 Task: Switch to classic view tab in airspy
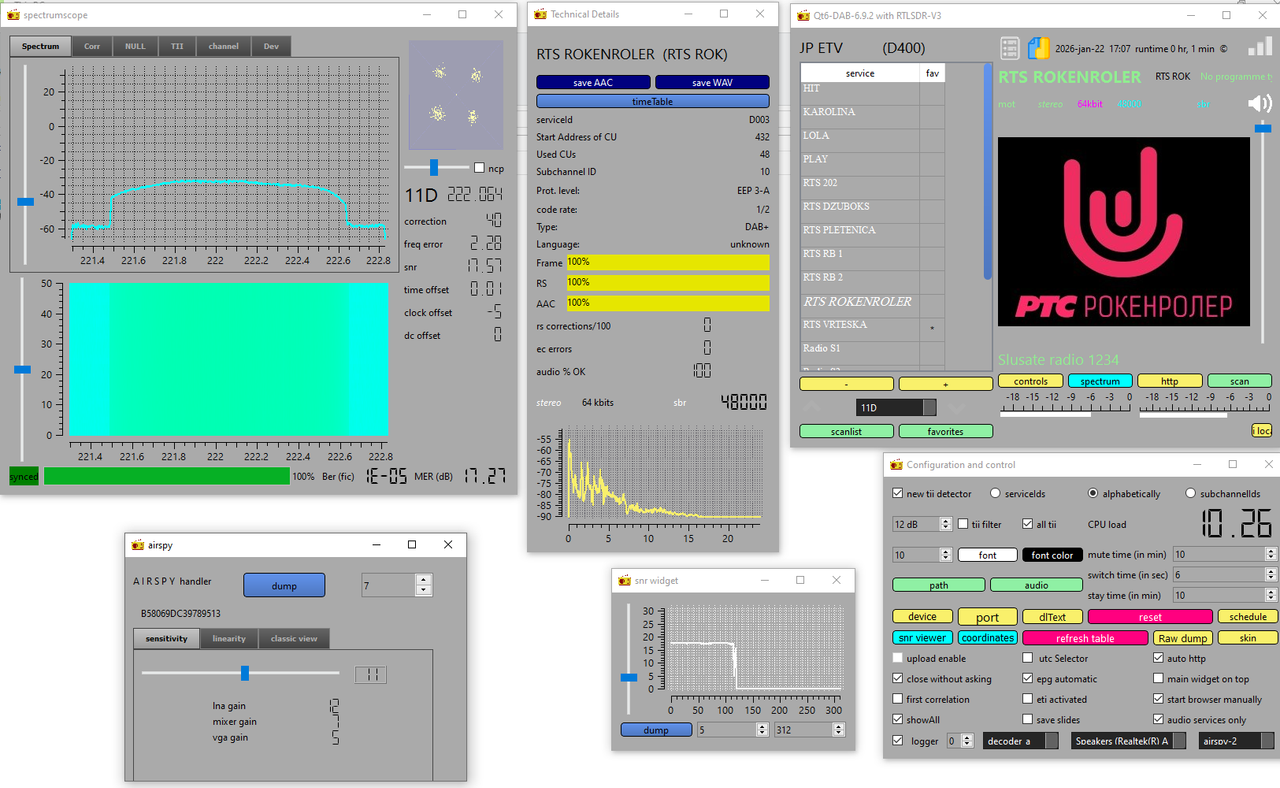(294, 639)
